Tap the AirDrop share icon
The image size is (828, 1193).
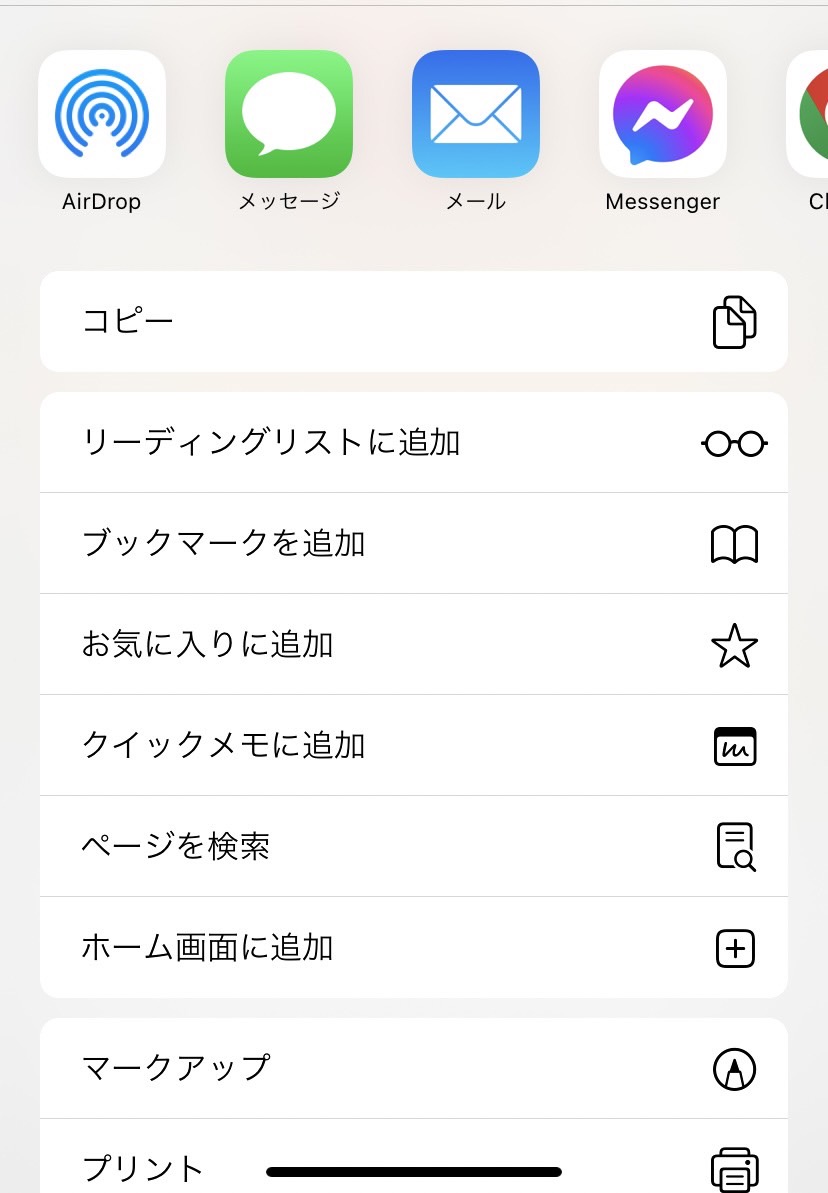102,114
